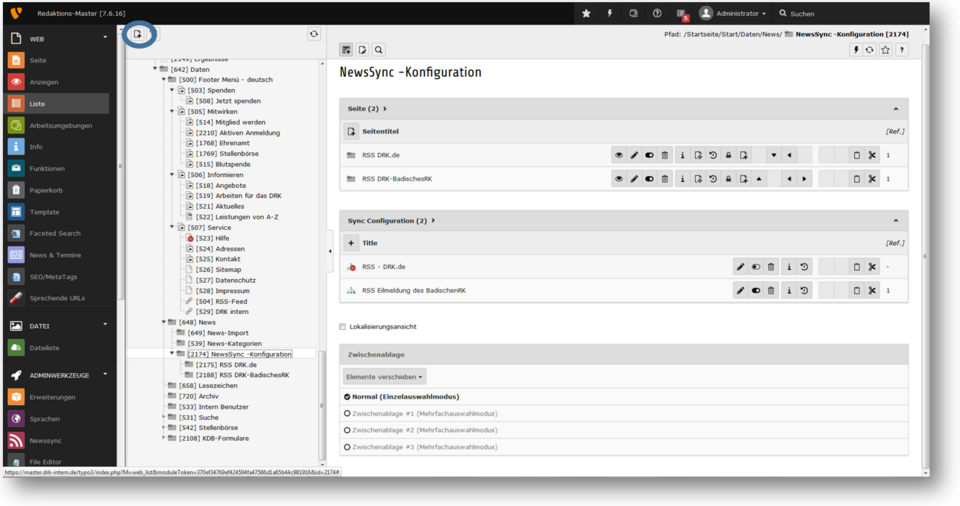Screen dimensions: 960x506
Task: Open the Papierkorb module
Action: pos(46,190)
